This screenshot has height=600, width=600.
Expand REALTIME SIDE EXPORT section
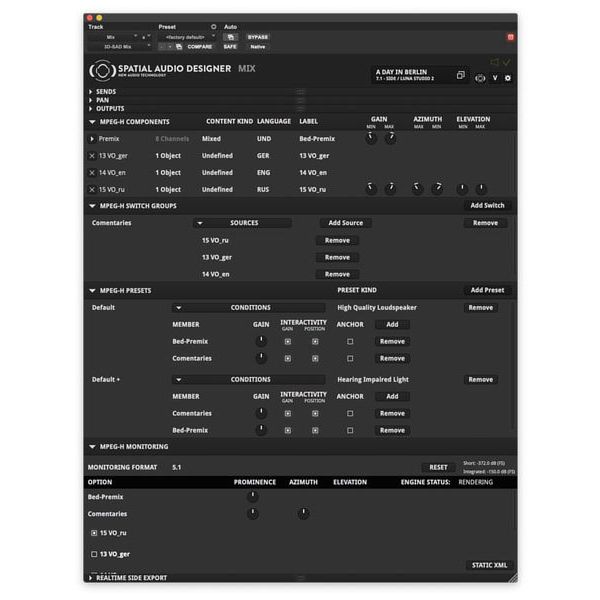(x=91, y=578)
